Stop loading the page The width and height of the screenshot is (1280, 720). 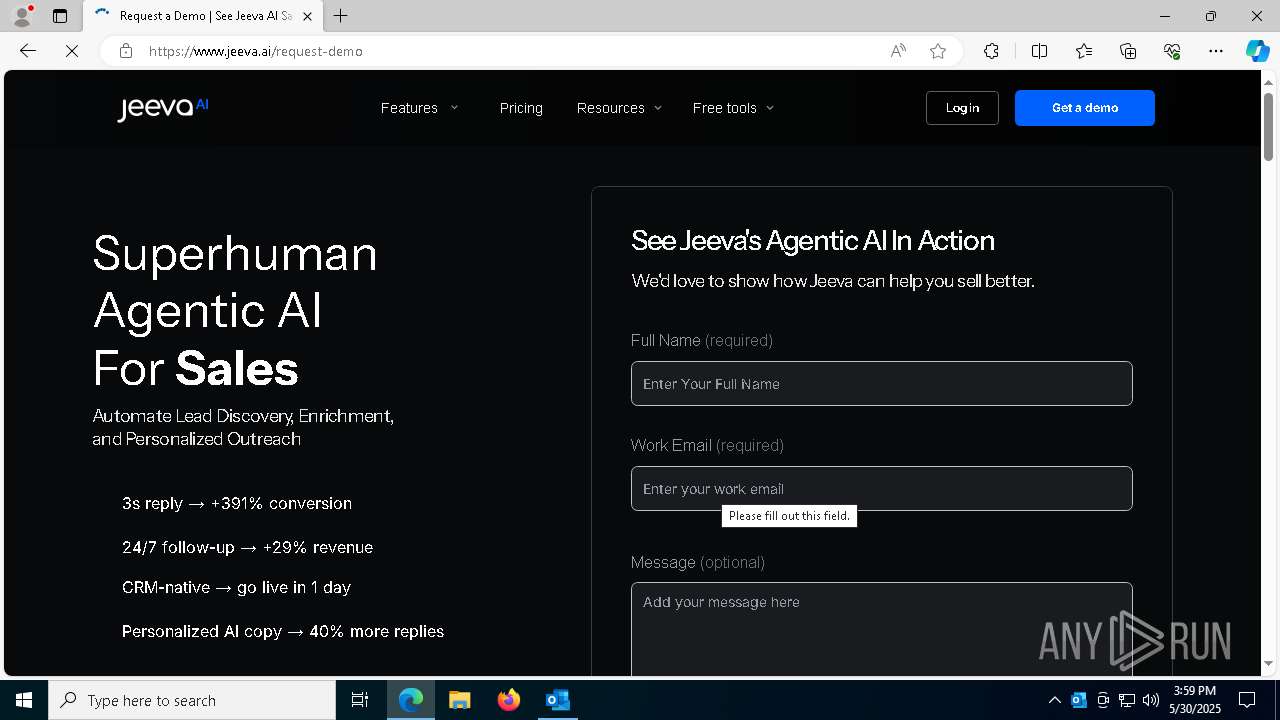pyautogui.click(x=72, y=51)
